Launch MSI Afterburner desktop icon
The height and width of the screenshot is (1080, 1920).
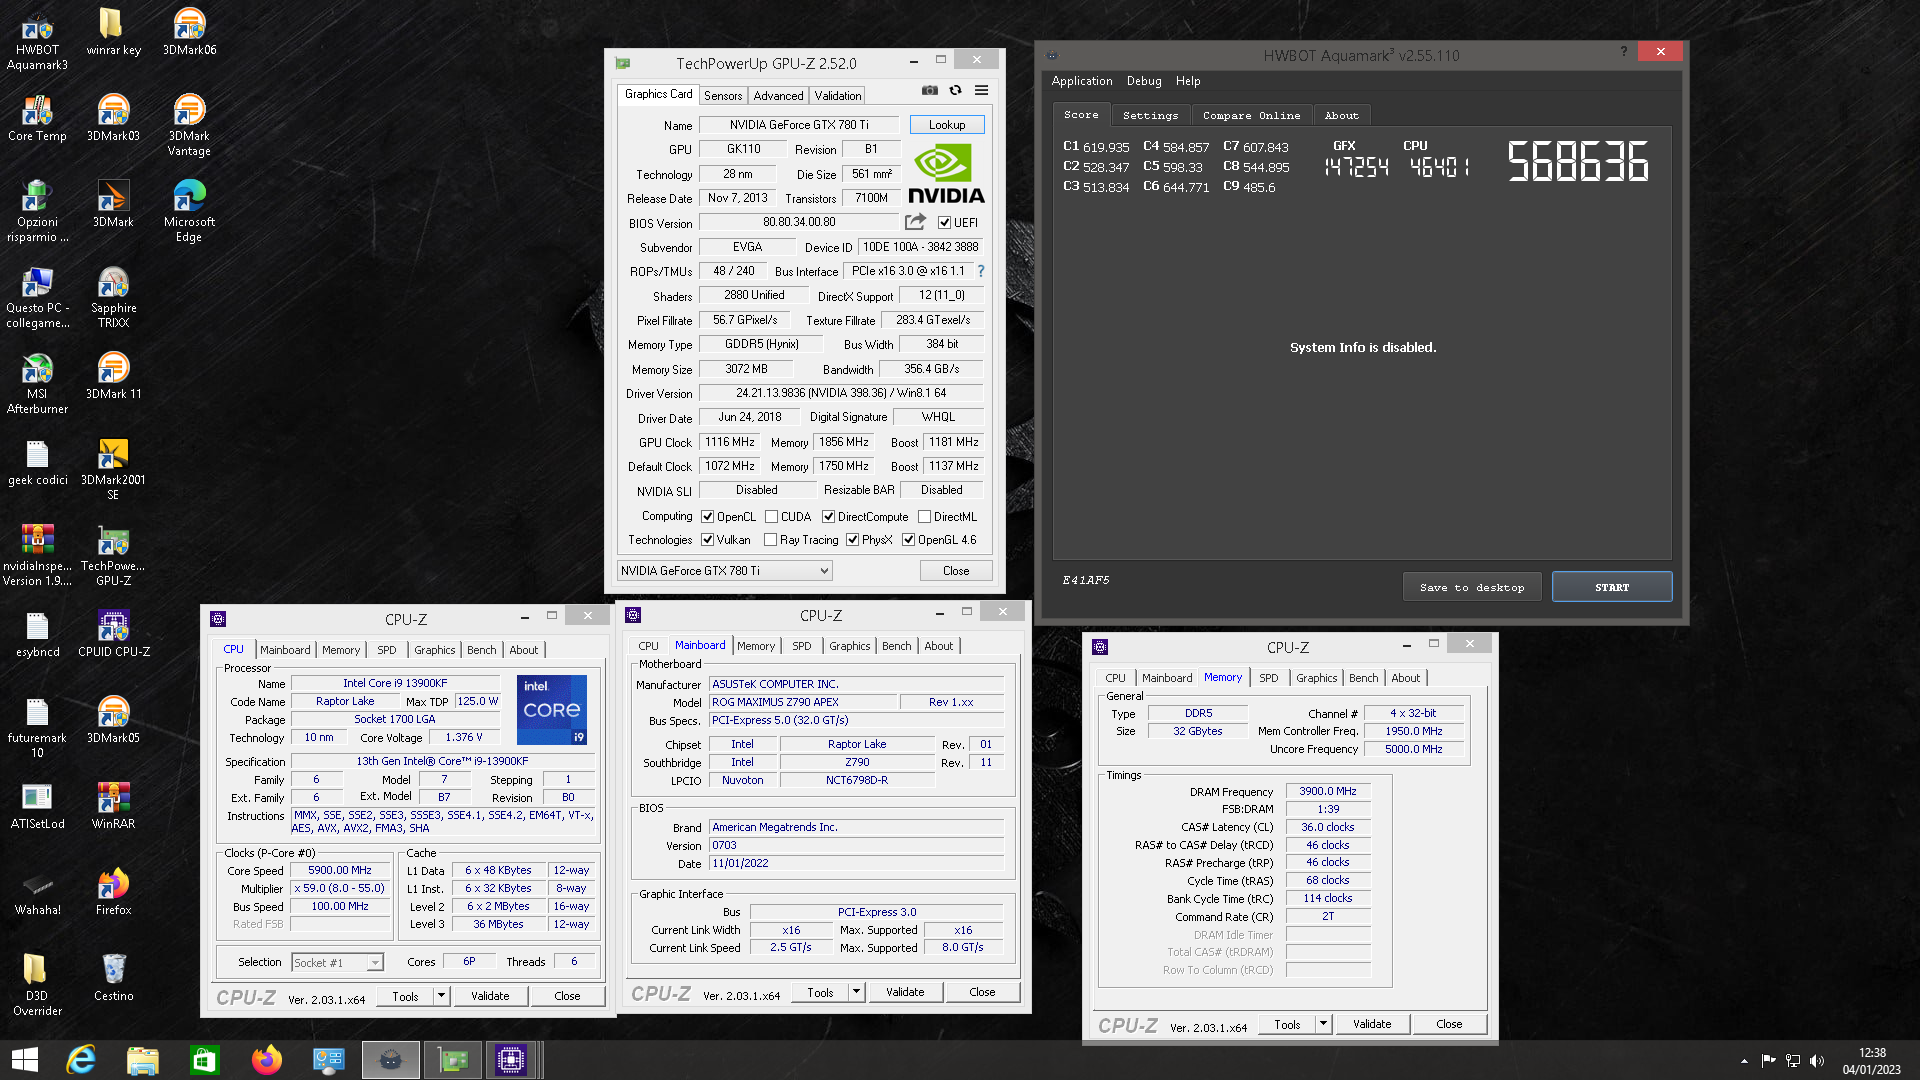point(37,384)
